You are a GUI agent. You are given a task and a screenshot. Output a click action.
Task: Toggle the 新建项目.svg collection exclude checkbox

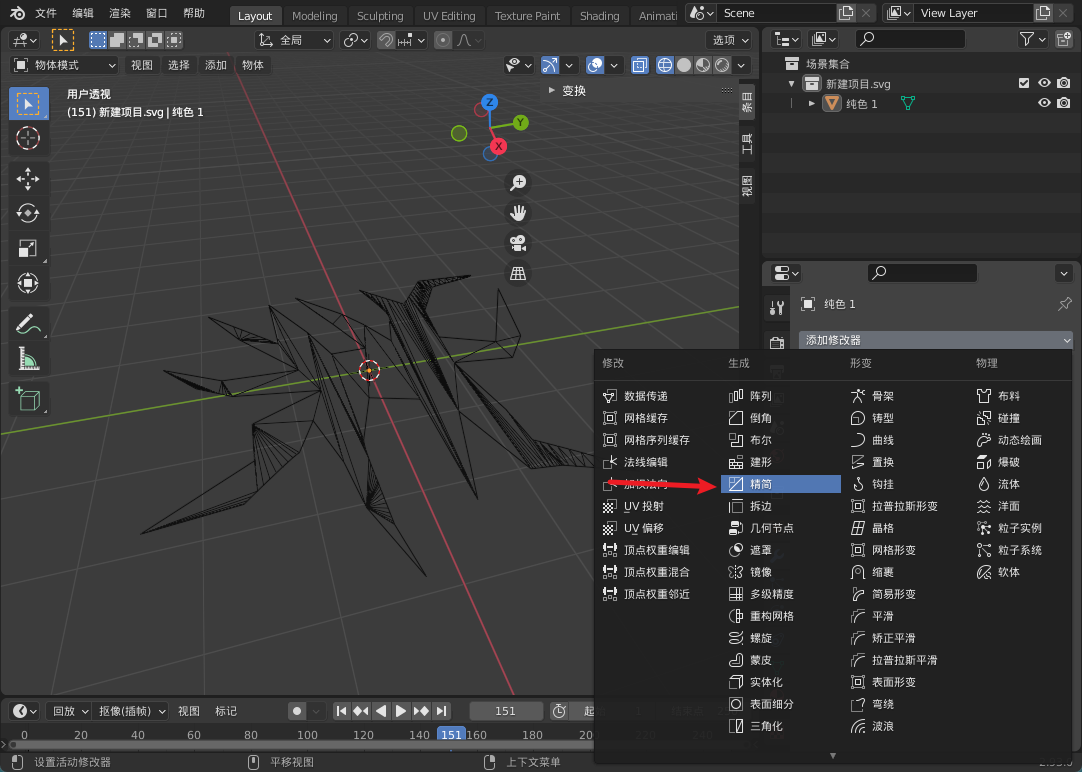(1024, 83)
